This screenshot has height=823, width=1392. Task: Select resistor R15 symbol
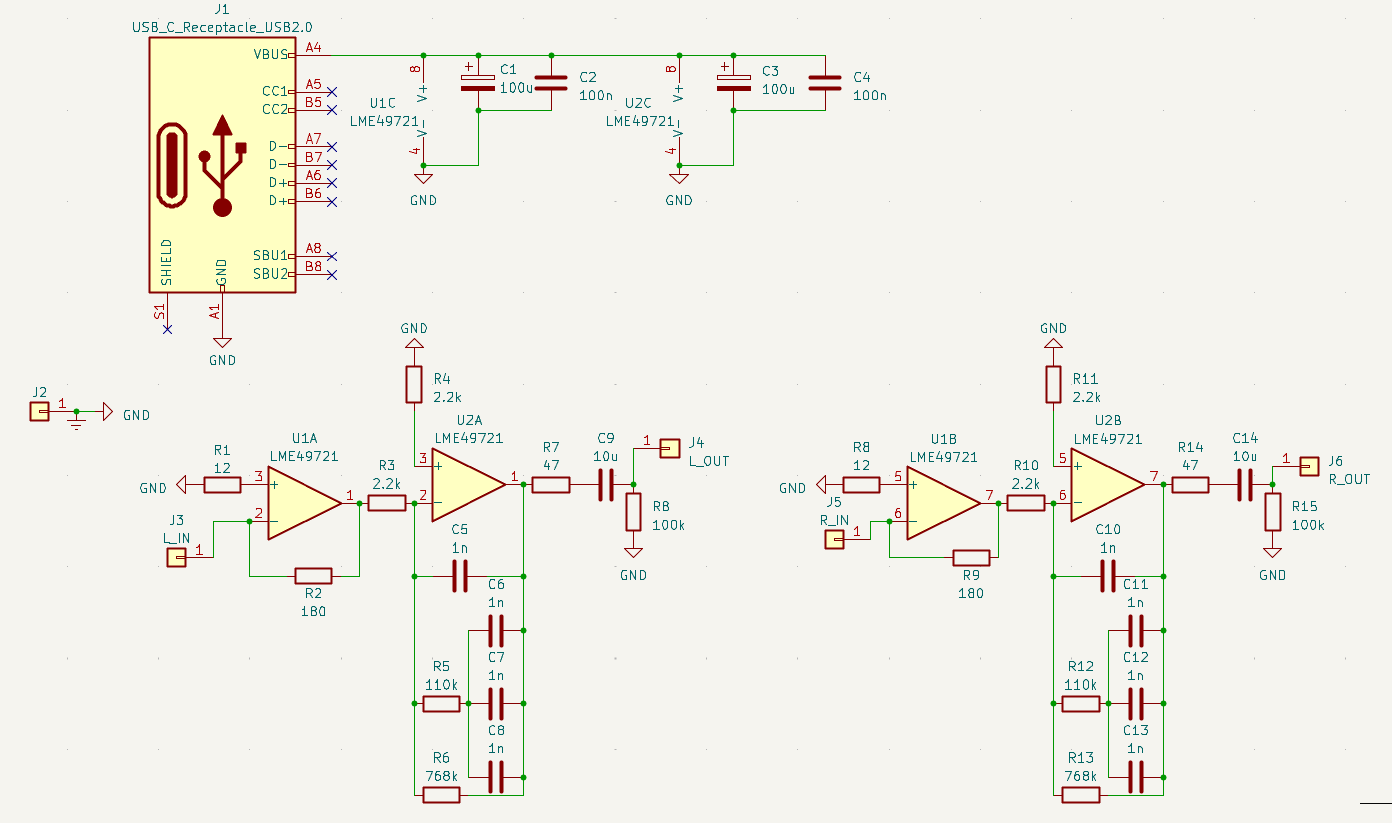(x=1272, y=512)
